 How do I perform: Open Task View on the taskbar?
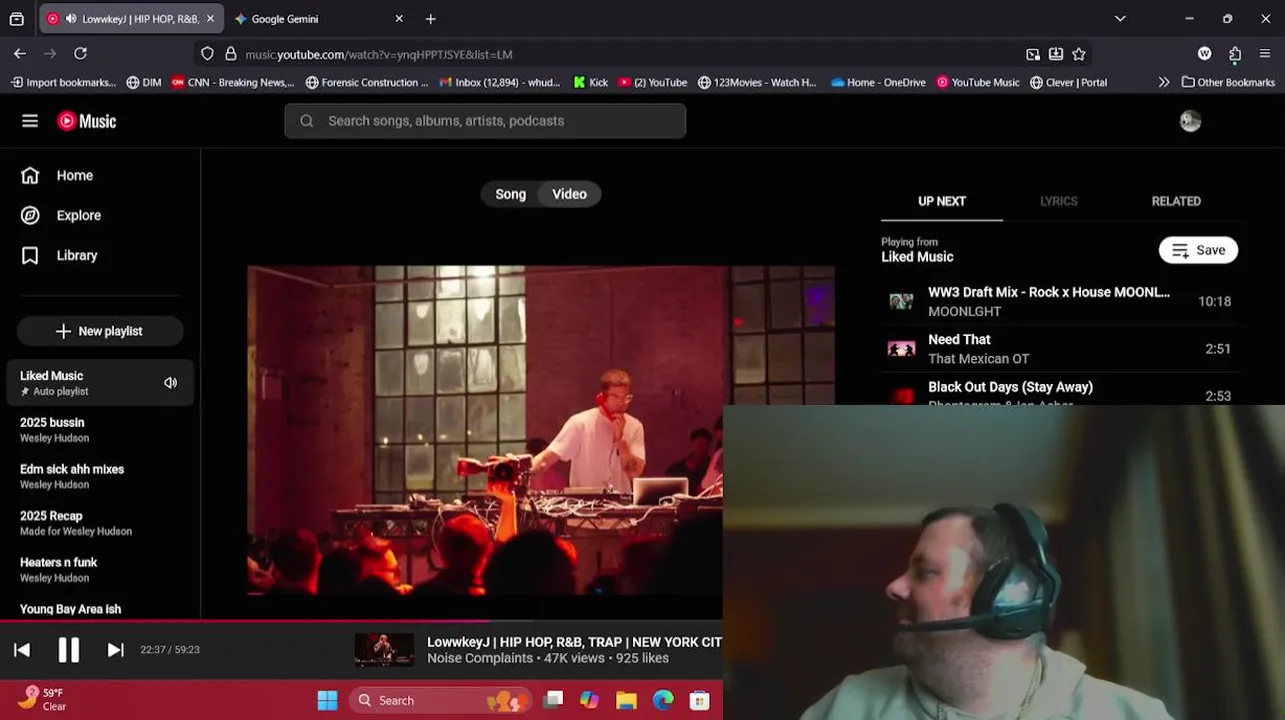(x=552, y=701)
